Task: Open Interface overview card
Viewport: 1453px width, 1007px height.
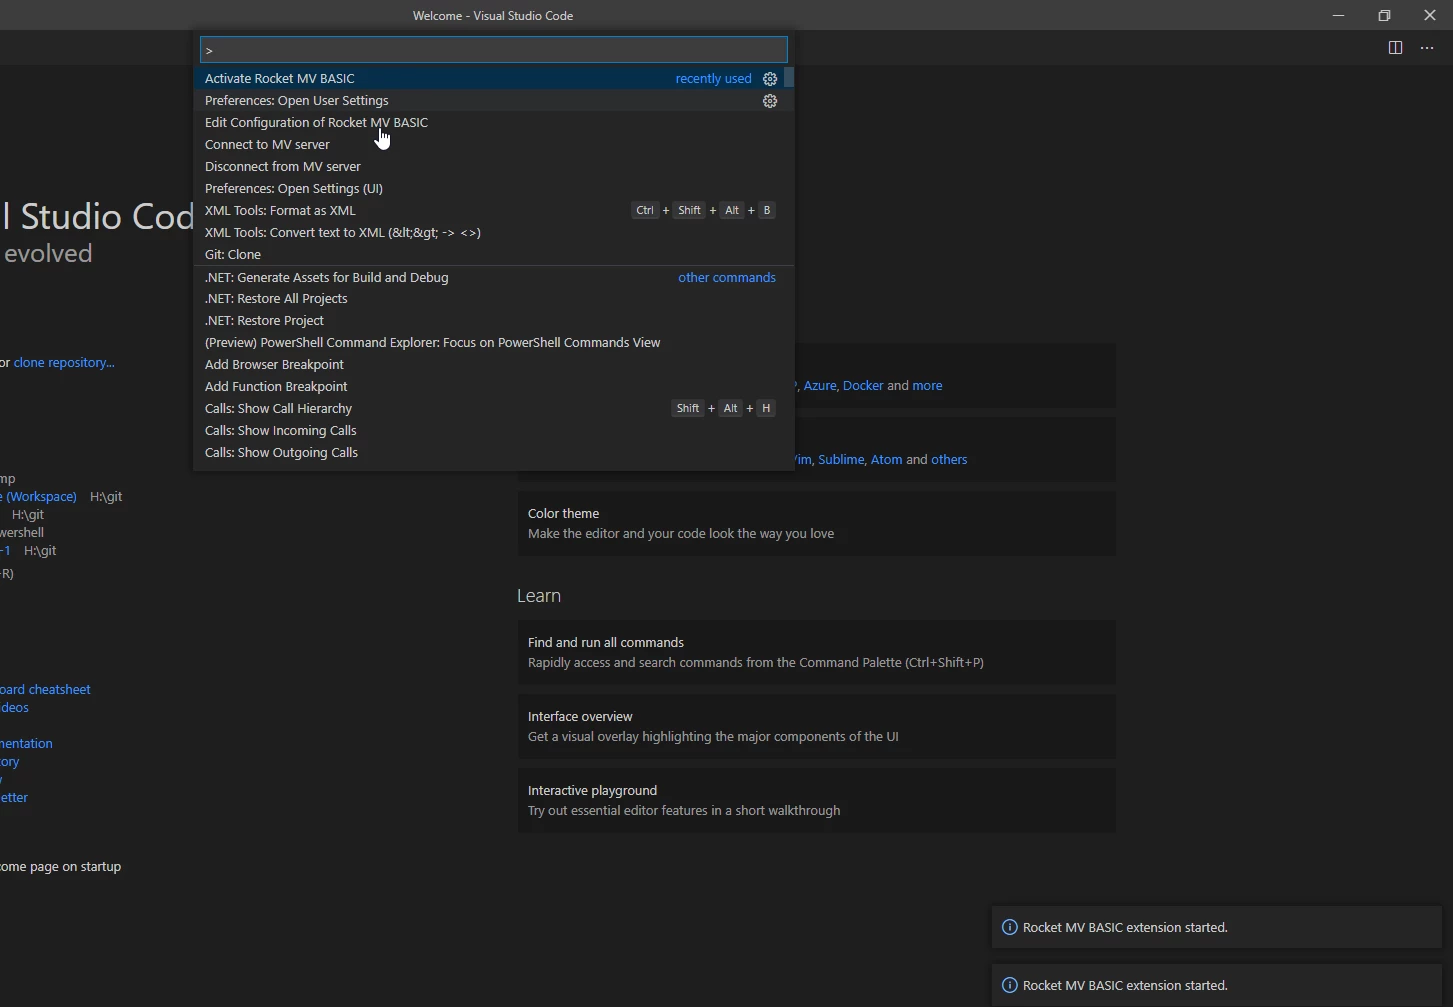Action: tap(816, 726)
